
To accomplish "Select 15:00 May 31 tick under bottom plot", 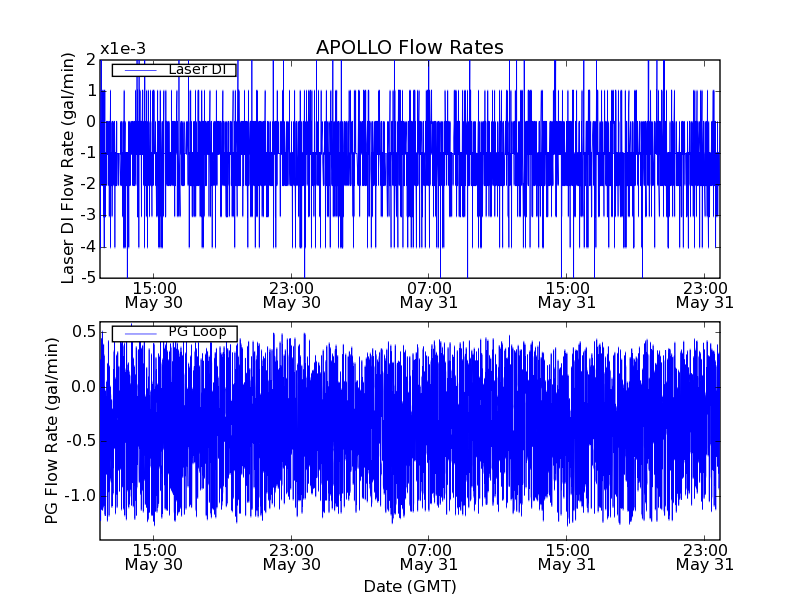I will 566,556.
